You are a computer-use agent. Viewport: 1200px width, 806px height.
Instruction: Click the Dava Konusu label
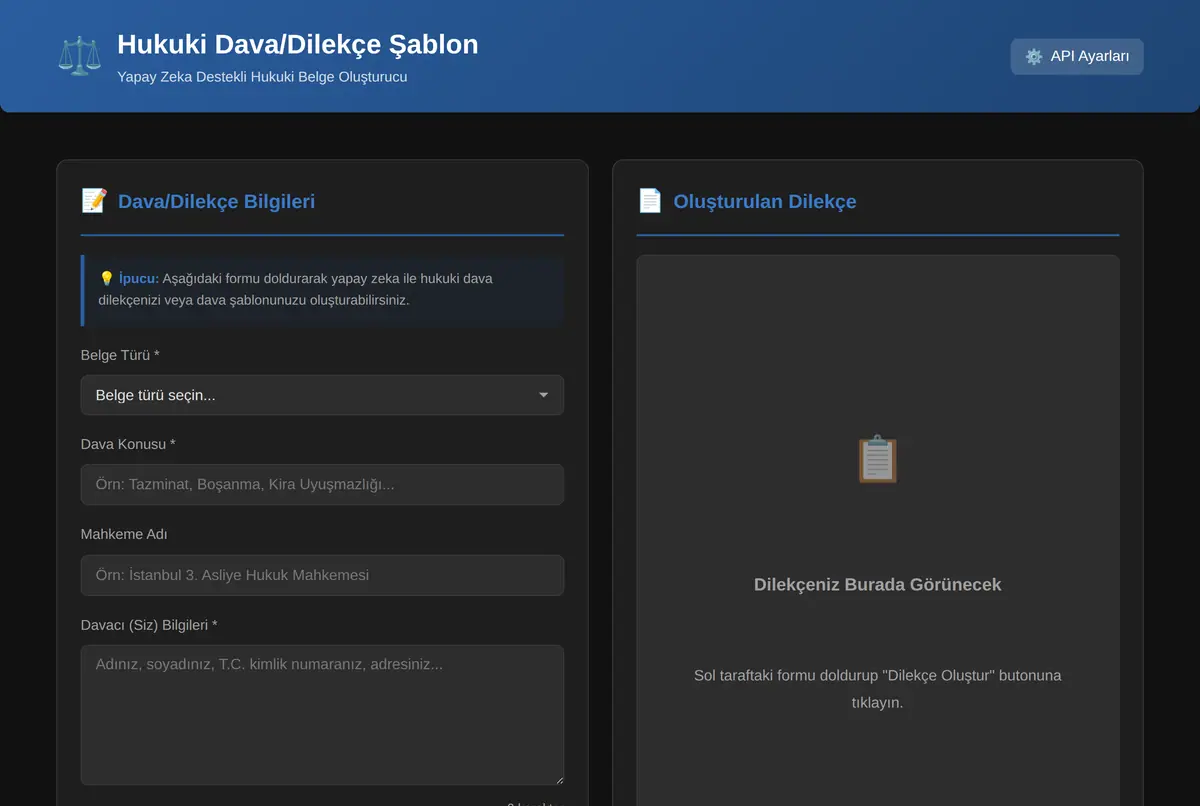pyautogui.click(x=128, y=444)
